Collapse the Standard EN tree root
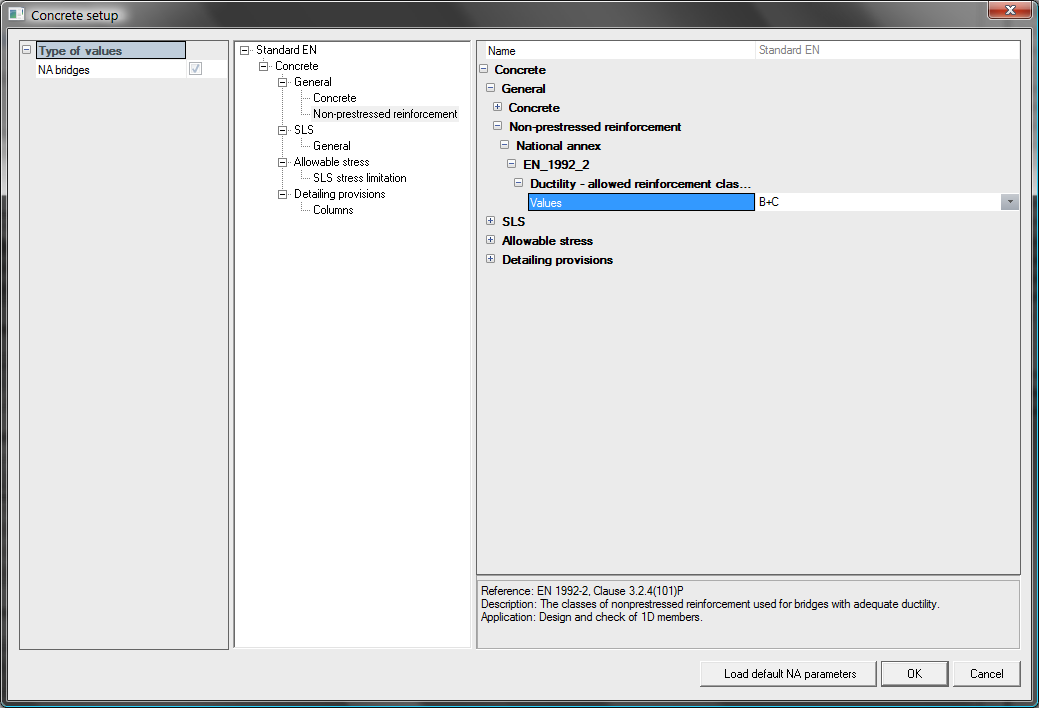This screenshot has width=1039, height=708. pos(245,50)
